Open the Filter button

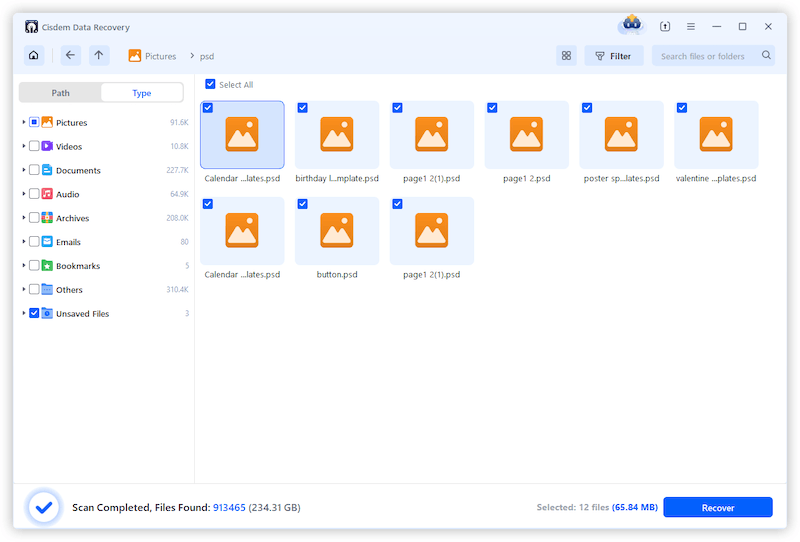(614, 56)
